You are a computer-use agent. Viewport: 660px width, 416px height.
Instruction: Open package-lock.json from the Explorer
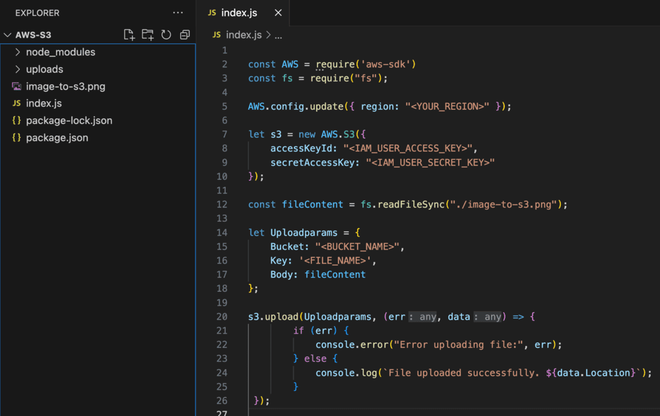[x=69, y=120]
